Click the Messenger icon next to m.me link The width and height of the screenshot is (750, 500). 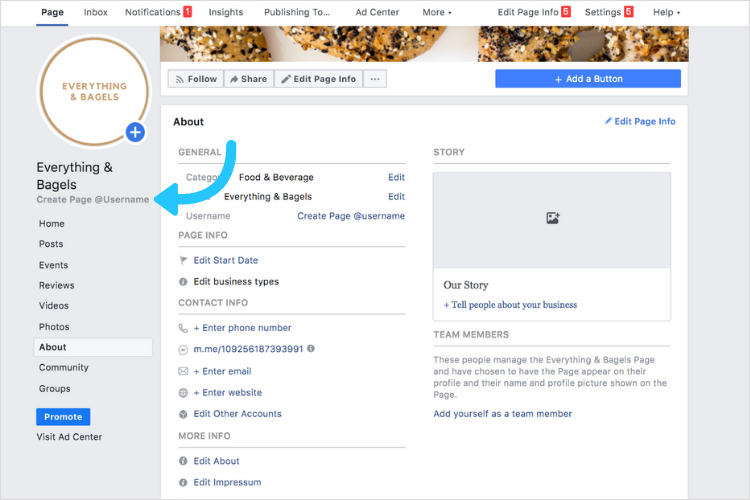click(x=183, y=350)
